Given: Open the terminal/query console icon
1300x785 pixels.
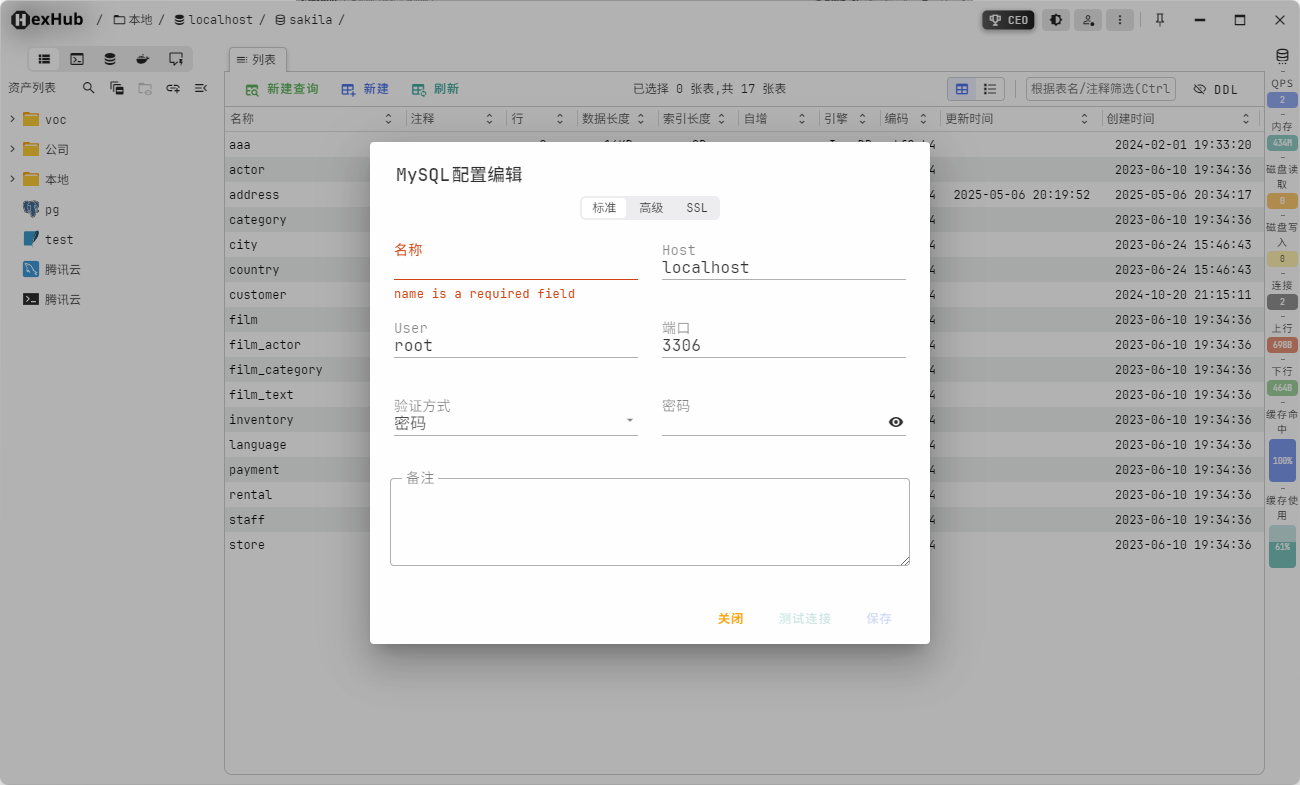Looking at the screenshot, I should pos(77,59).
